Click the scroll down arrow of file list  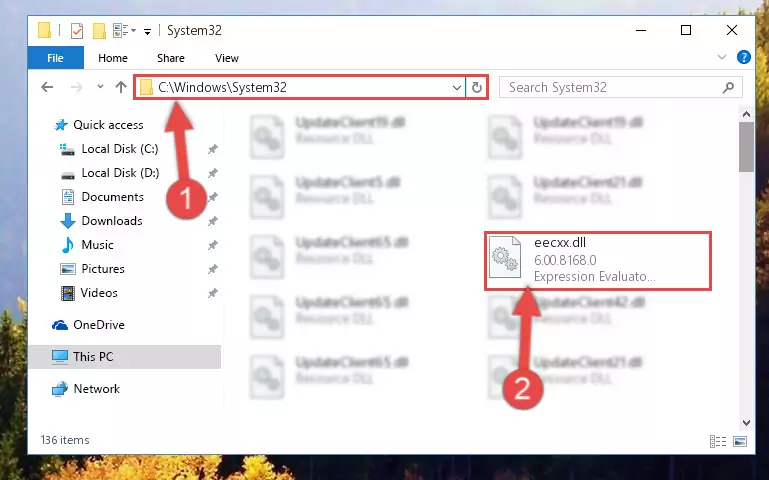[x=746, y=423]
